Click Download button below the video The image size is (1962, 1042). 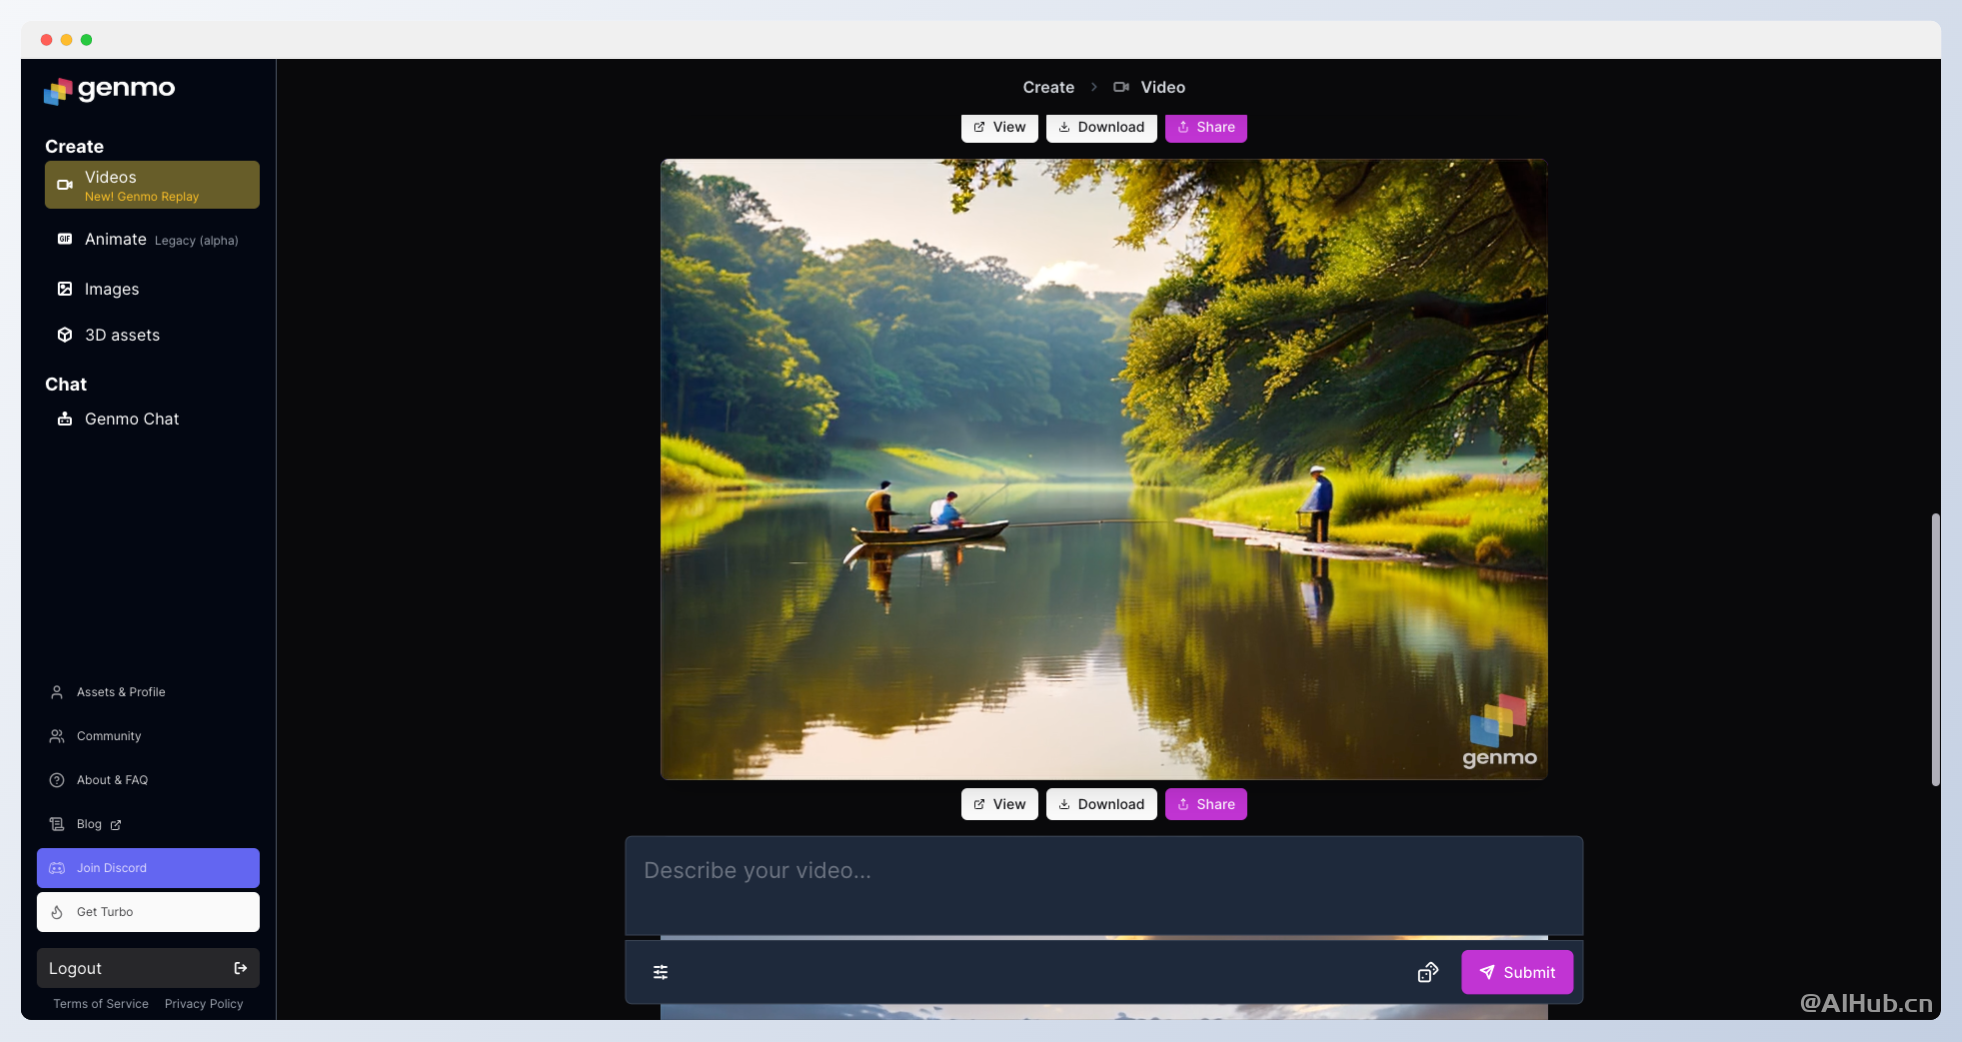(1101, 804)
